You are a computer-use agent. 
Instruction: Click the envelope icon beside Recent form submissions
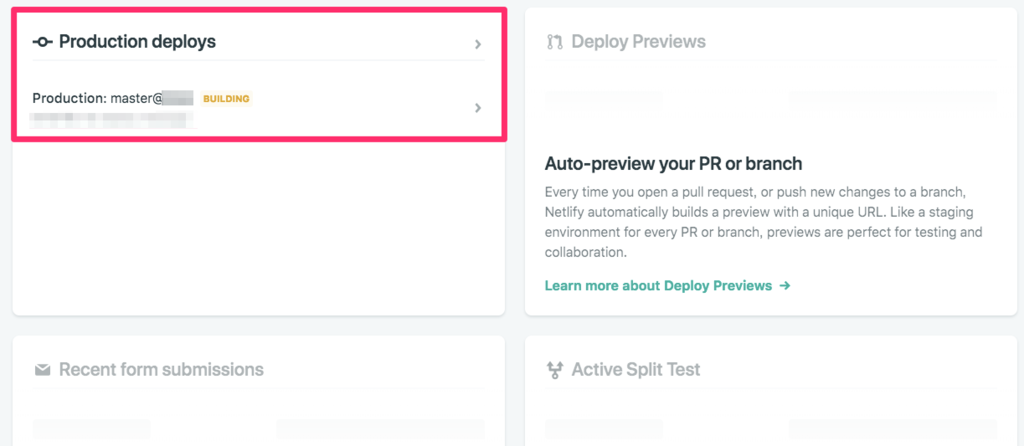click(42, 370)
